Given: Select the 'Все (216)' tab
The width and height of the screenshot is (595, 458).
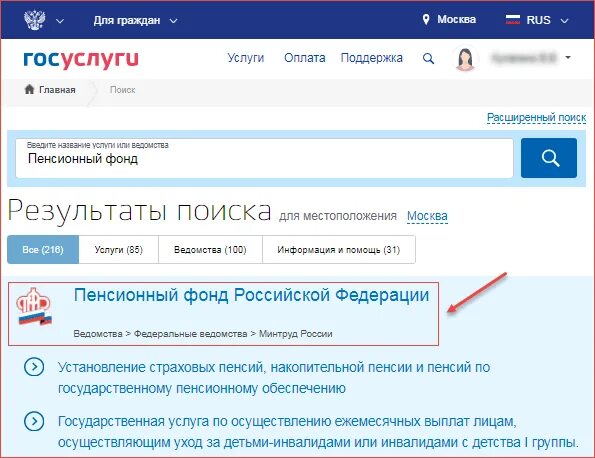Looking at the screenshot, I should (43, 250).
